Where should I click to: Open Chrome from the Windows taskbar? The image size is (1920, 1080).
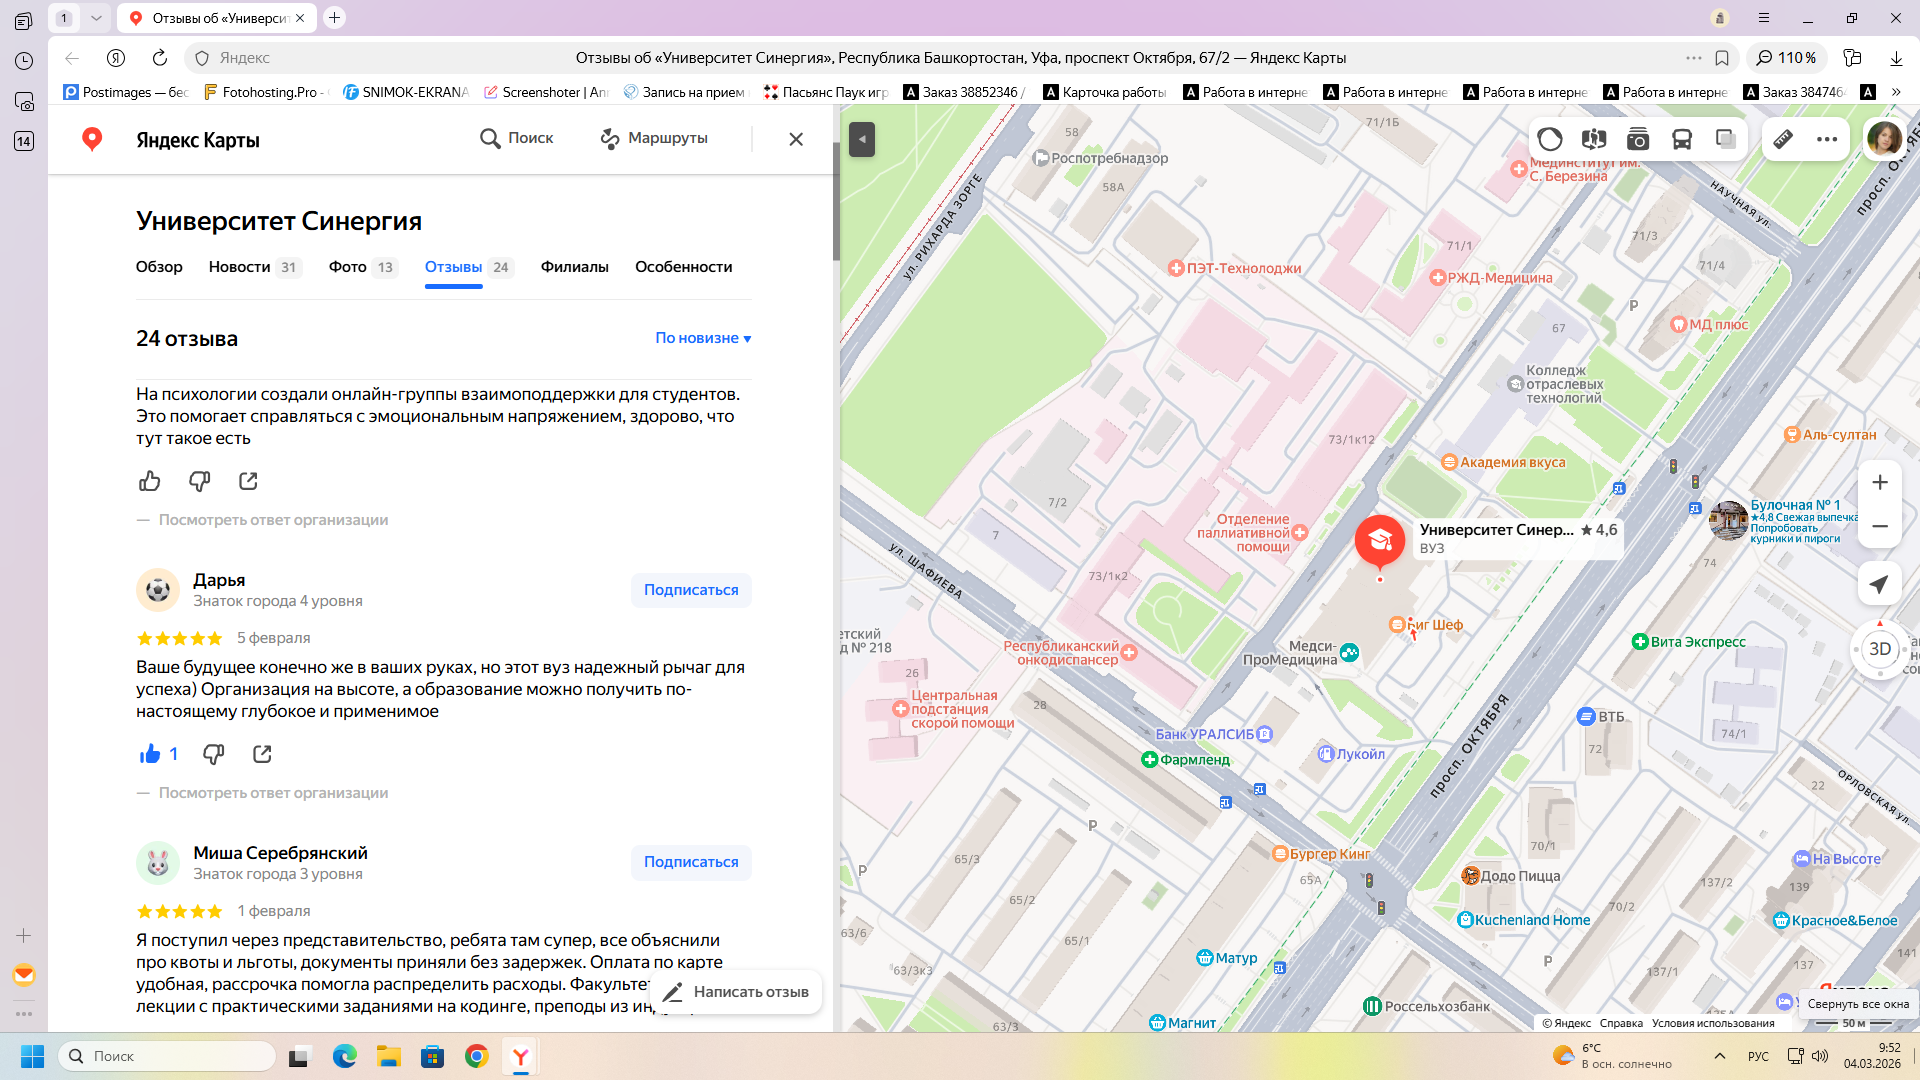tap(477, 1056)
